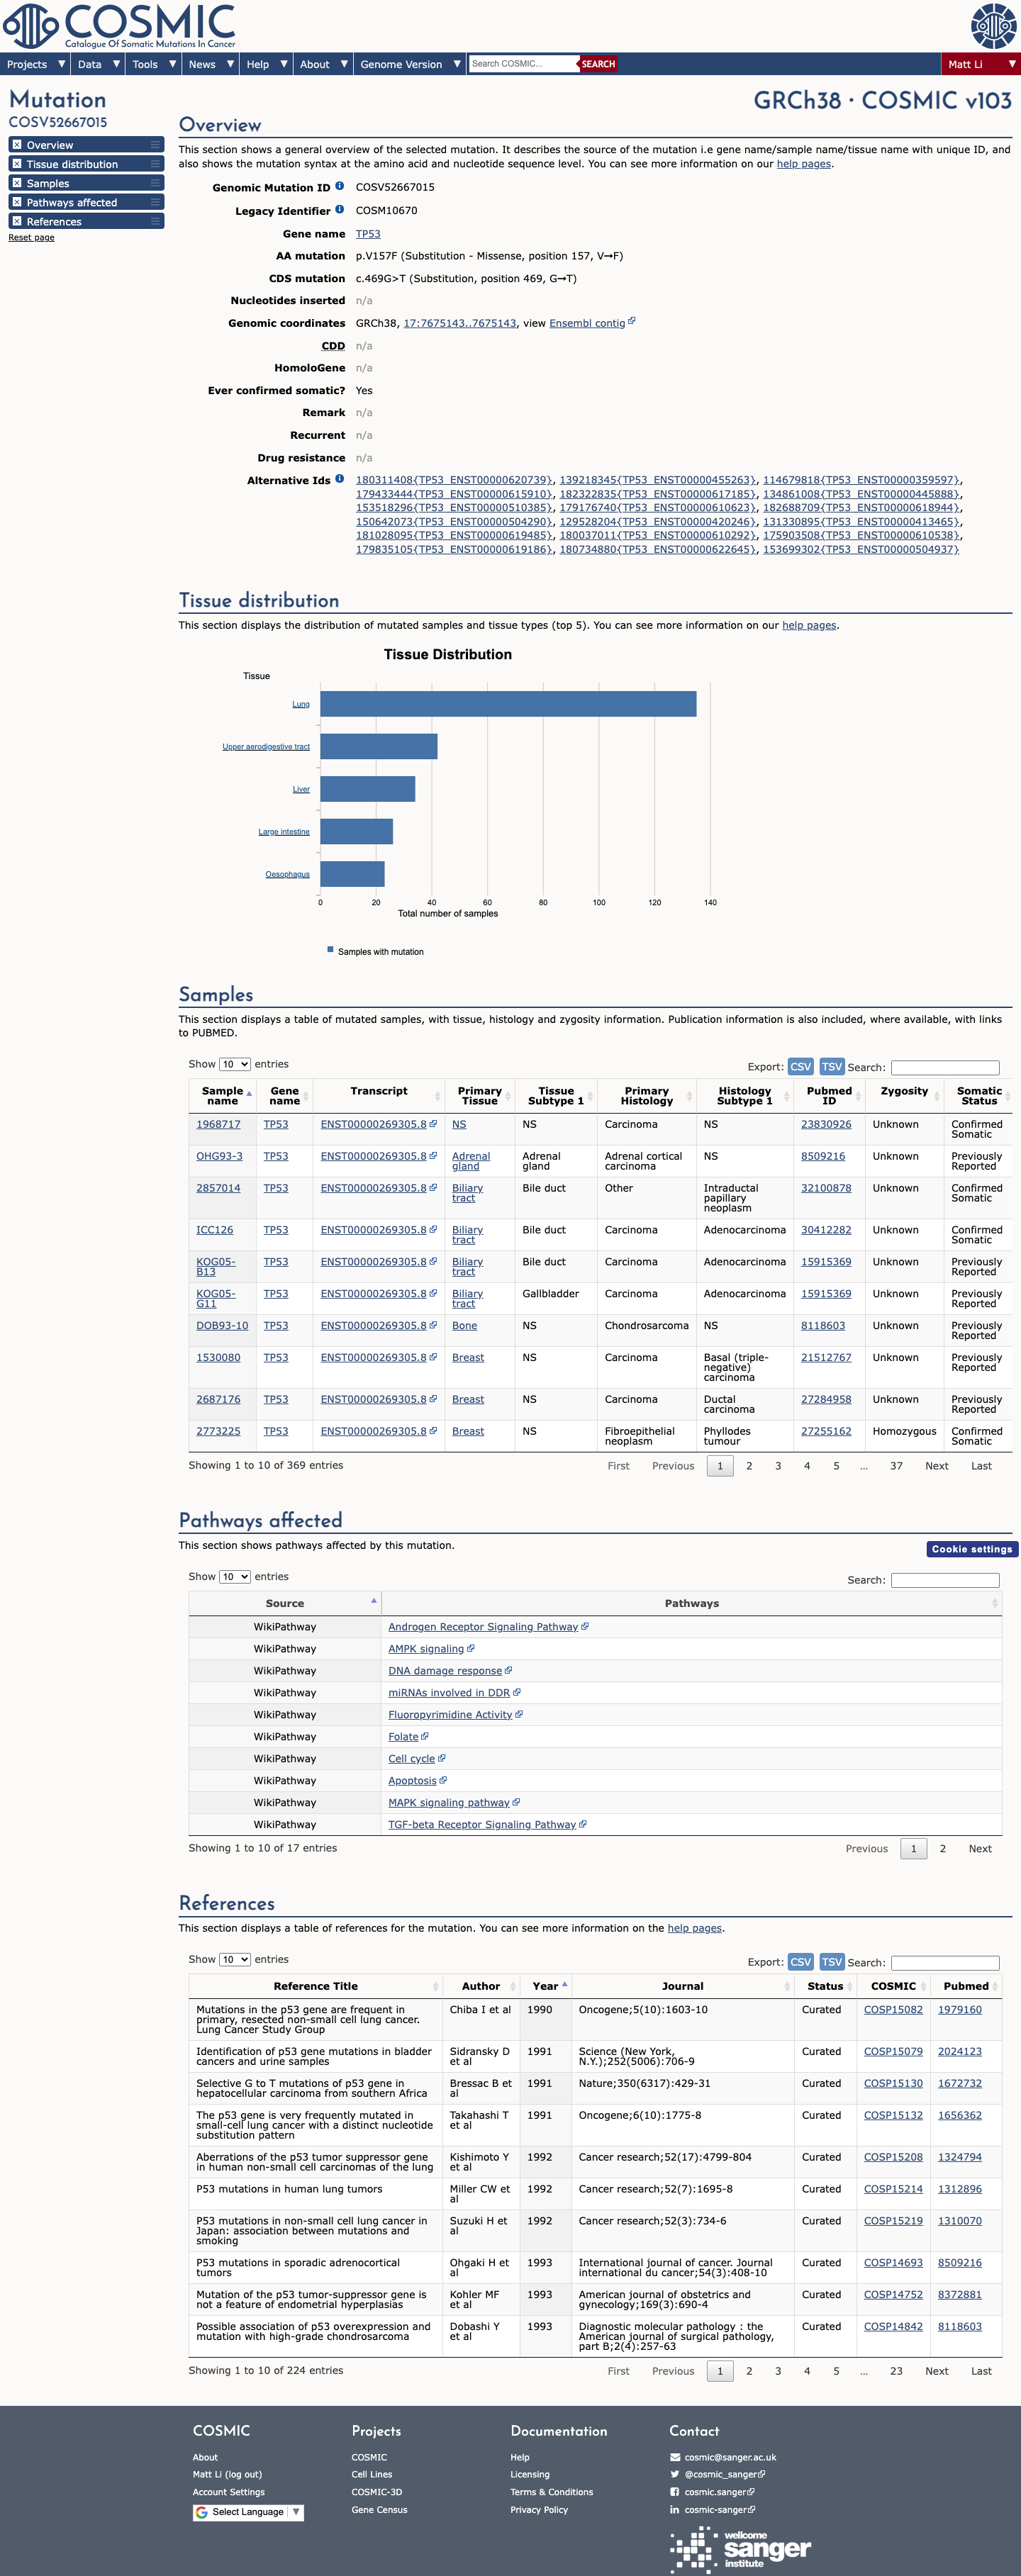1021x2576 pixels.
Task: Open the Select Language dropdown in footer
Action: 248,2512
